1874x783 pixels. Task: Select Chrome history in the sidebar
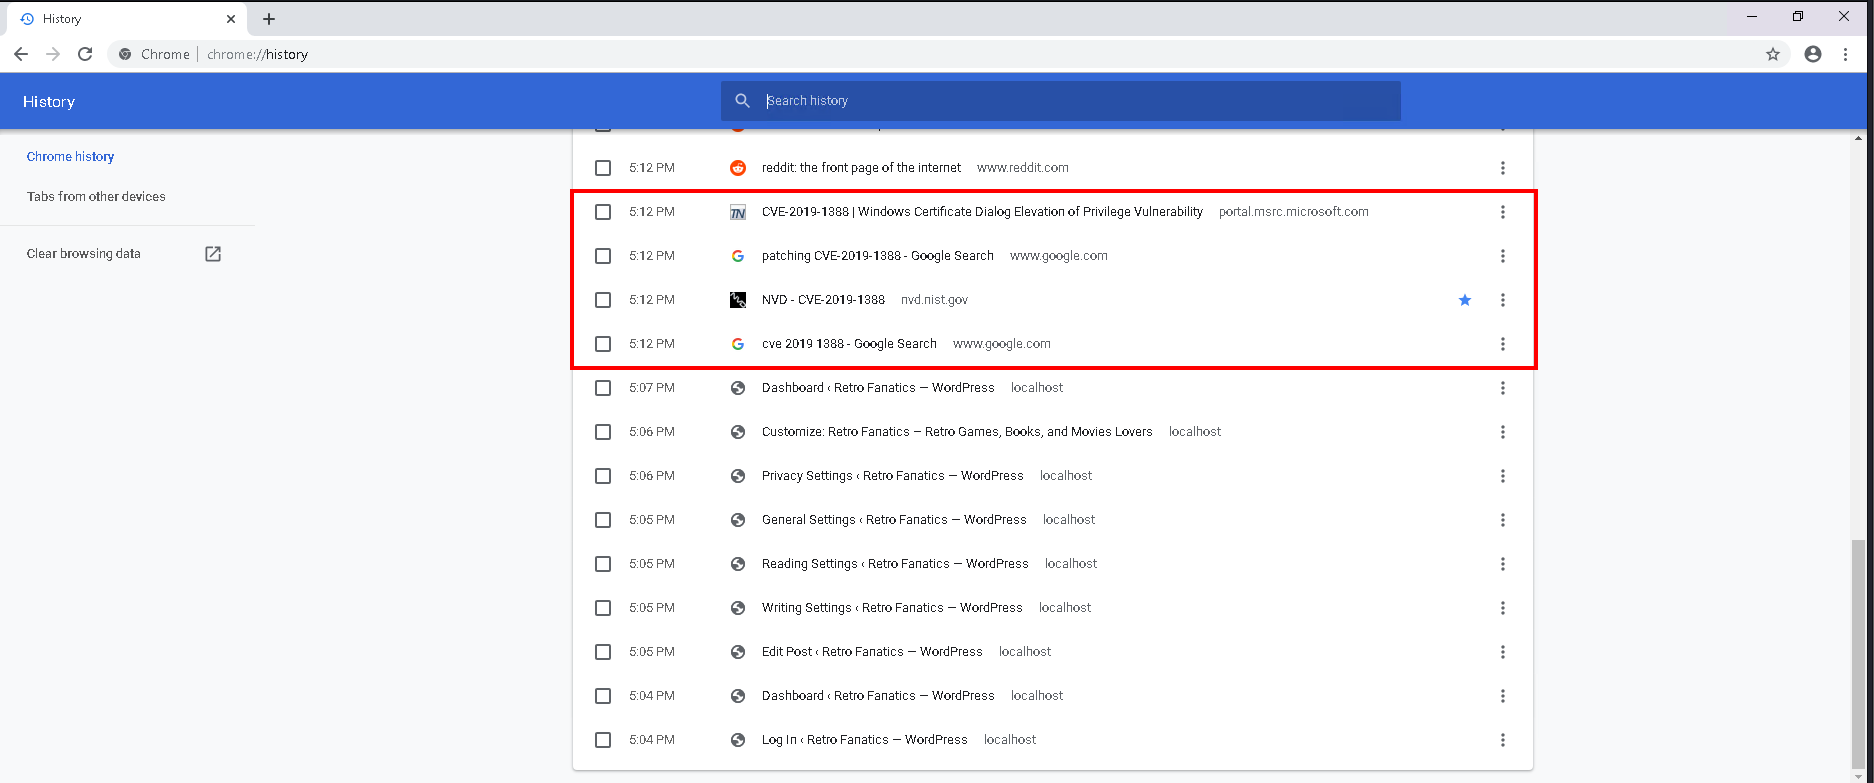pos(70,157)
